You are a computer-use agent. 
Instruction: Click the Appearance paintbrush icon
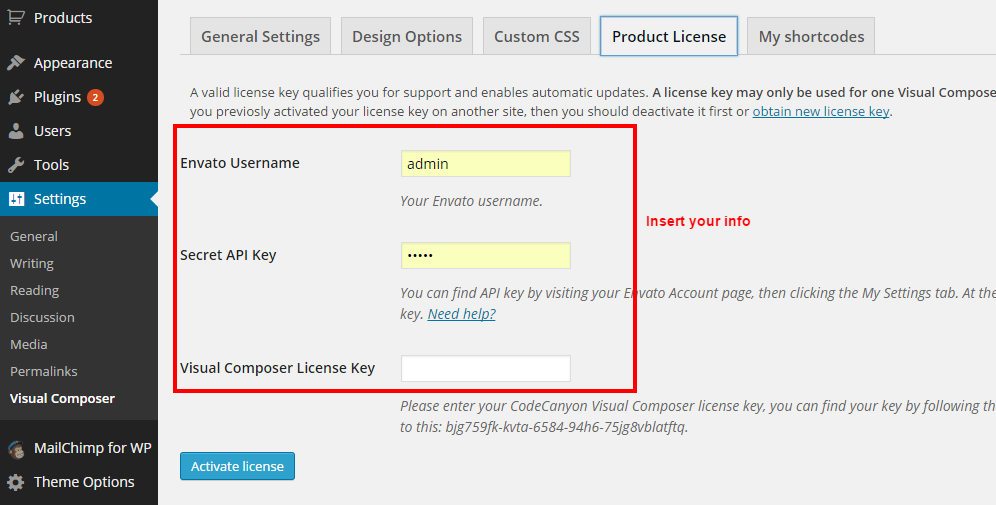click(x=16, y=63)
